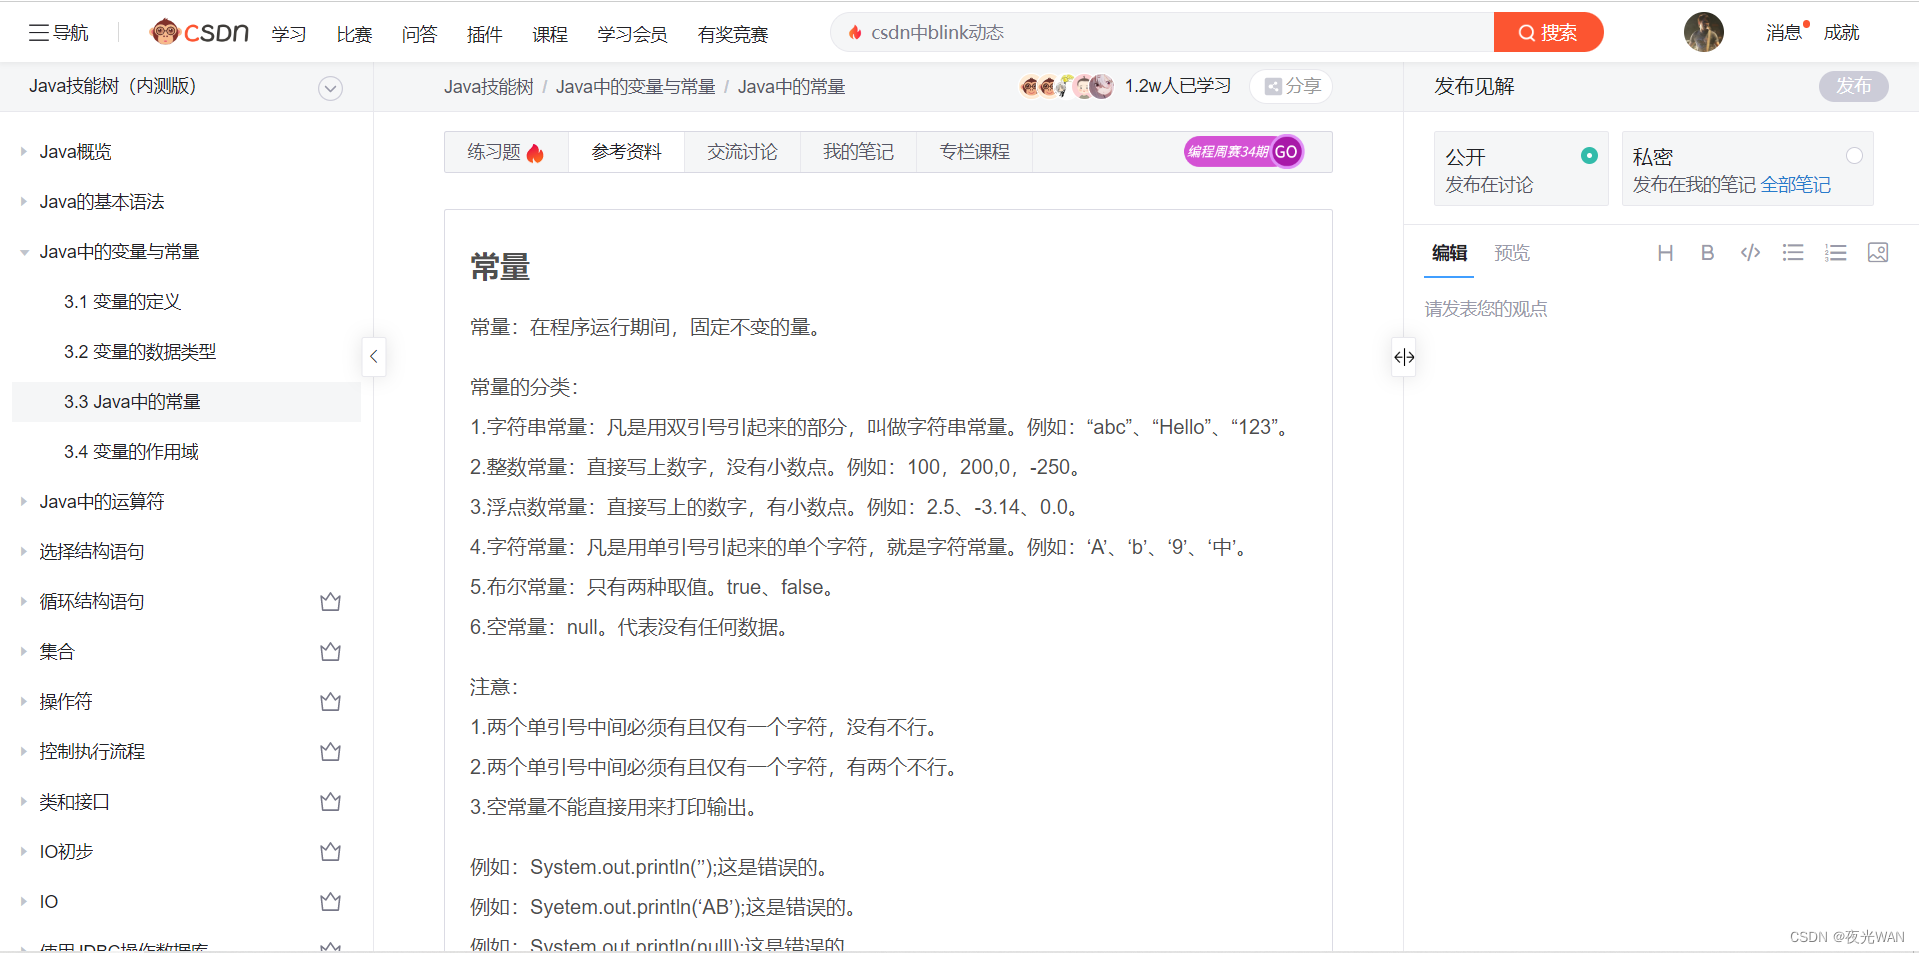Screen dimensions: 1919x953
Task: Open 问答 in the top navigation
Action: pos(419,34)
